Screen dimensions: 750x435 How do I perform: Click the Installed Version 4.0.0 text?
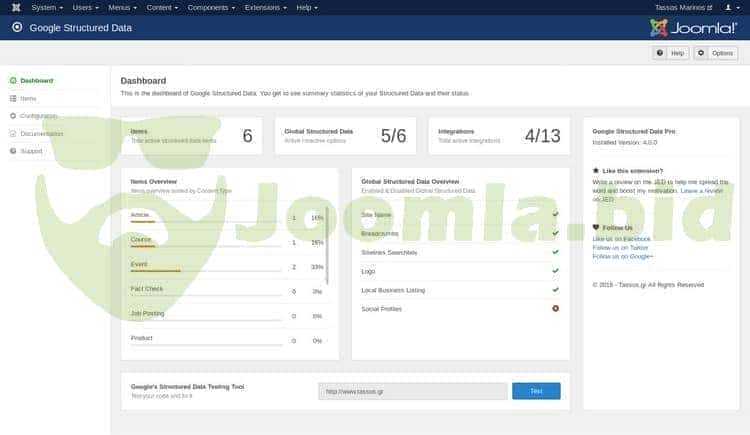coord(625,143)
